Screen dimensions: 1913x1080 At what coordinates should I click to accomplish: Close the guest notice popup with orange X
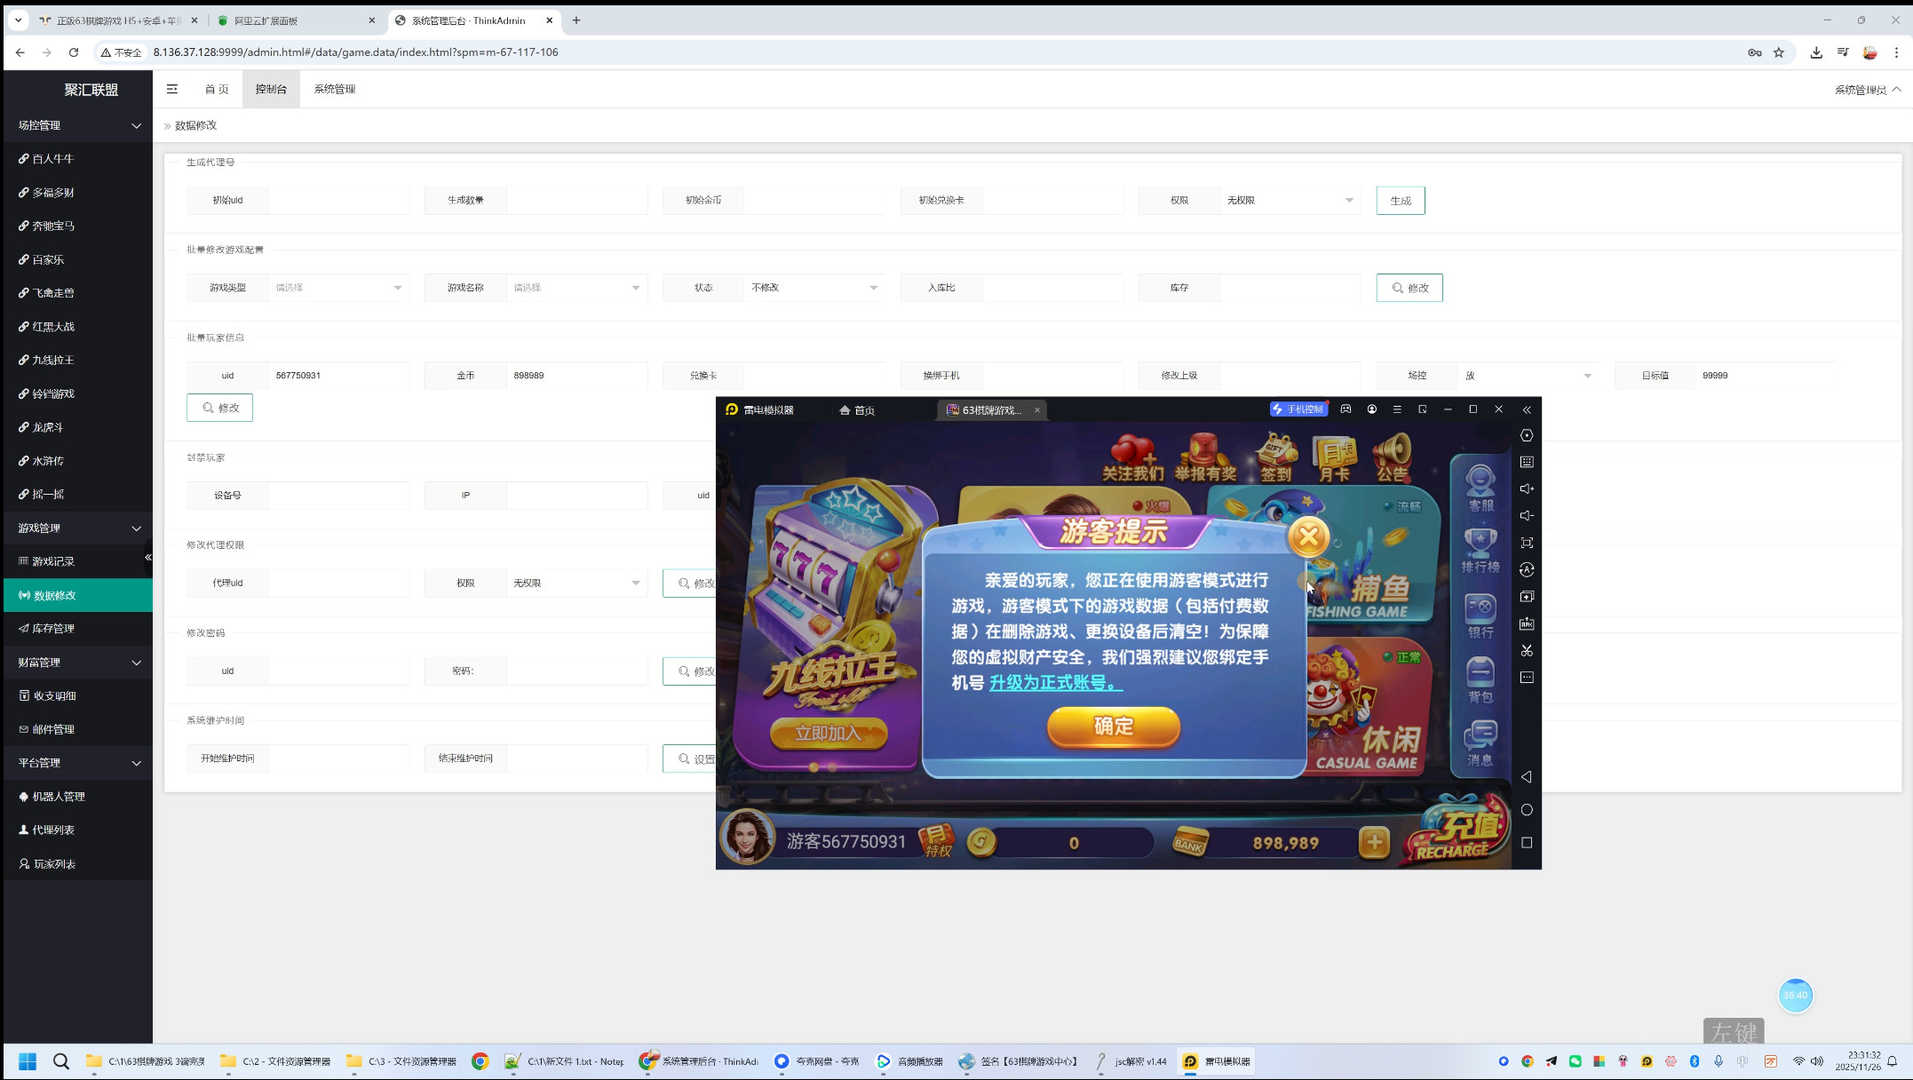(1308, 537)
